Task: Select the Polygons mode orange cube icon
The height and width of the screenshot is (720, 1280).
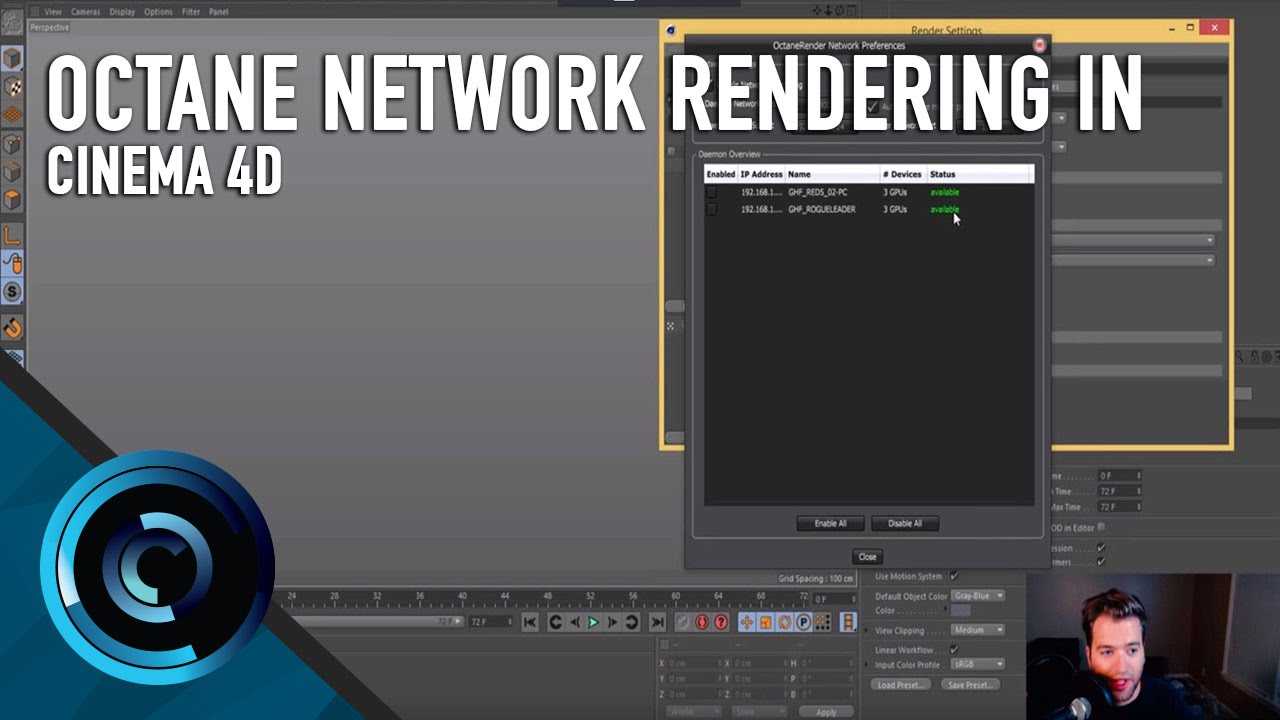Action: tap(12, 199)
